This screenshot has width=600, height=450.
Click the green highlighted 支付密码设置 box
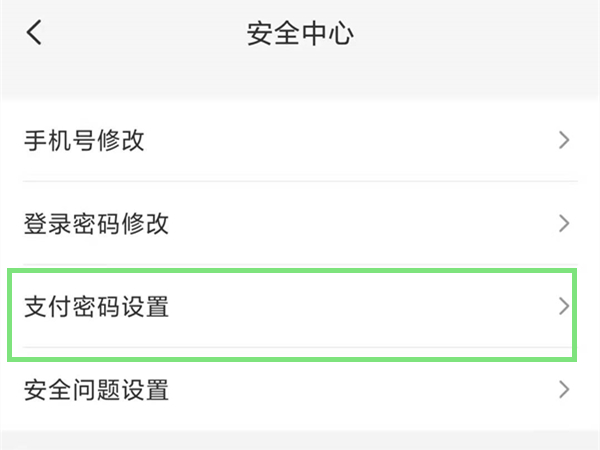pos(291,314)
